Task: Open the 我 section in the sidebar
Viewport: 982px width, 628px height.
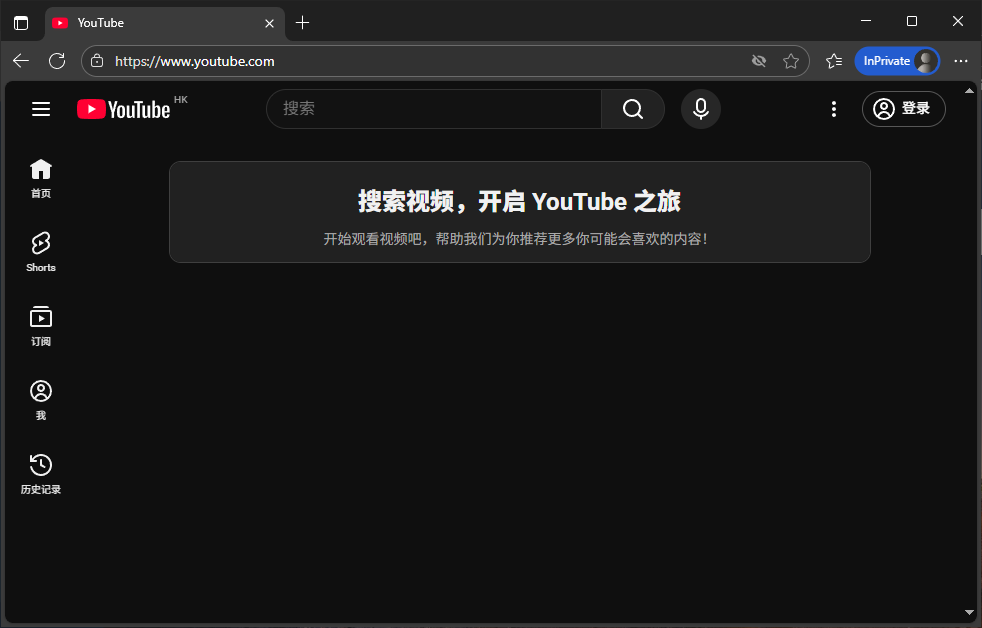Action: [40, 399]
